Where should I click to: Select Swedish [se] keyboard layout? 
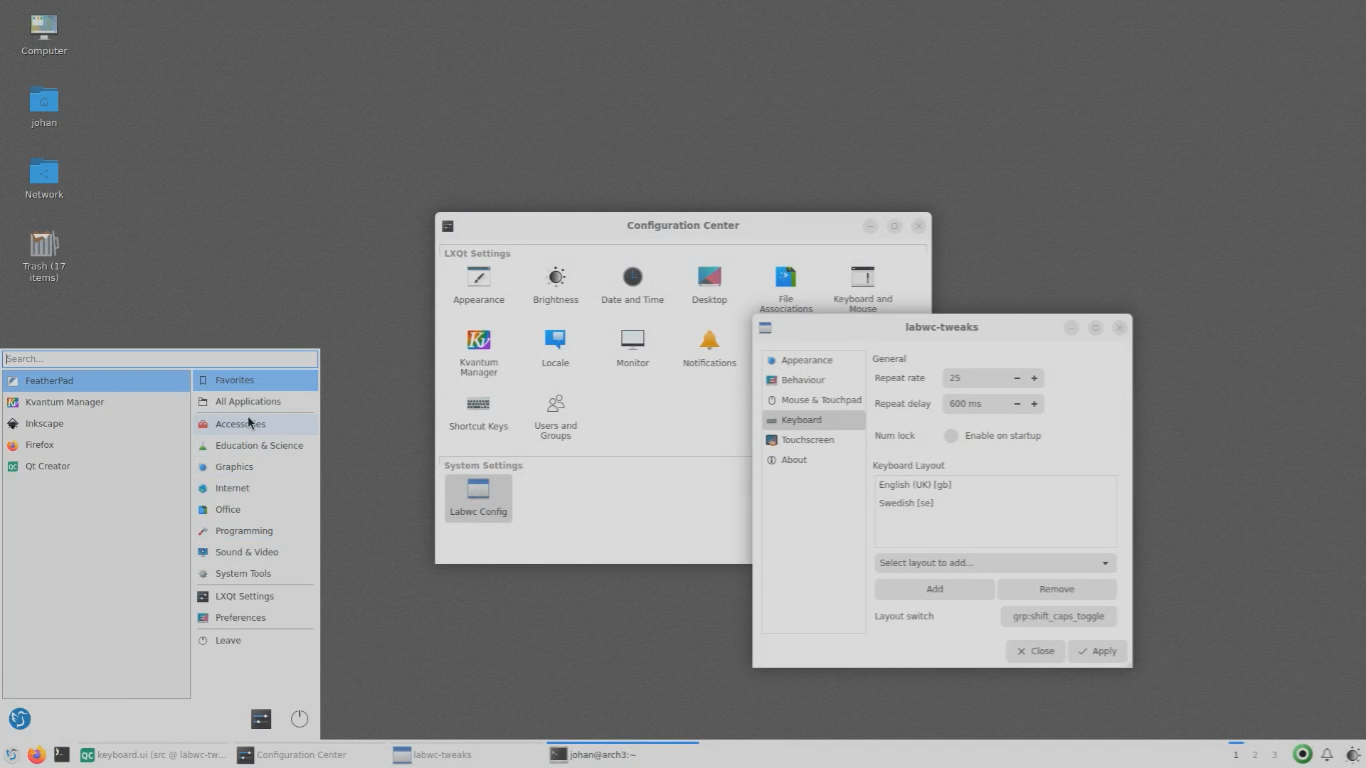click(906, 503)
